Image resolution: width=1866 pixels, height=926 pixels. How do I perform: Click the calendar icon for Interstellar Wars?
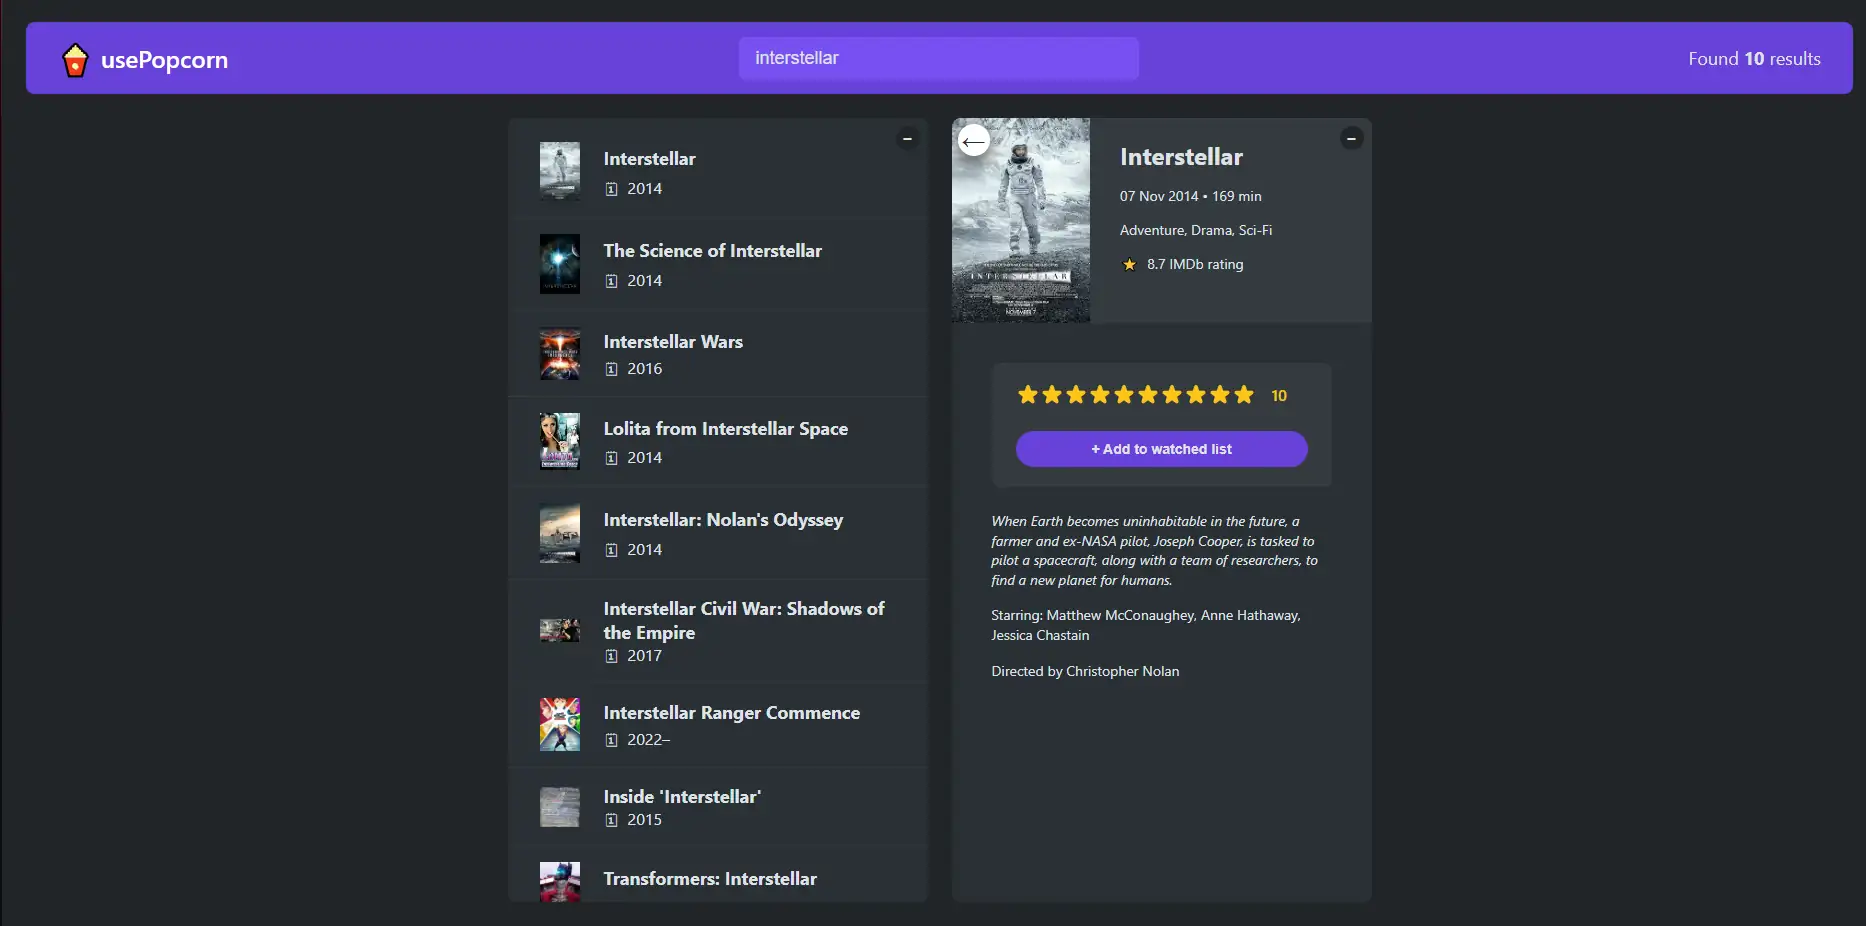coord(611,369)
